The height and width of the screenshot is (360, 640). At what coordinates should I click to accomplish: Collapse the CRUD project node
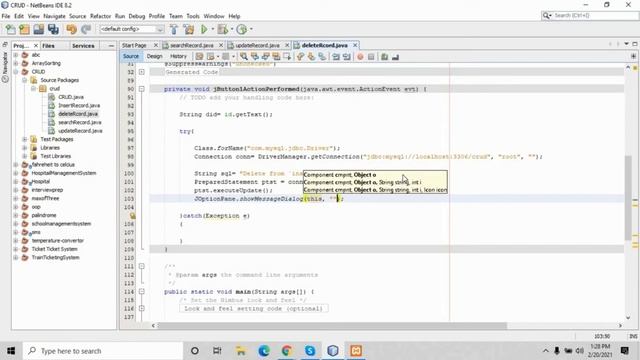click(16, 72)
